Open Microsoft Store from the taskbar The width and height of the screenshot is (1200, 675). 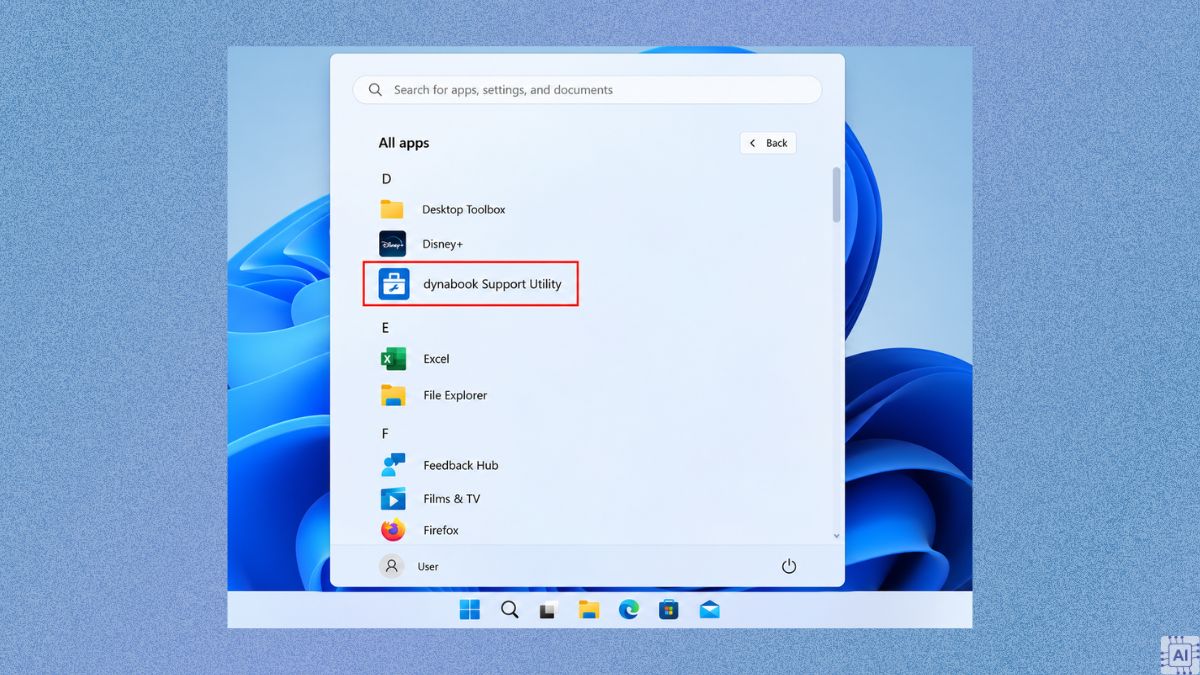[x=669, y=610]
